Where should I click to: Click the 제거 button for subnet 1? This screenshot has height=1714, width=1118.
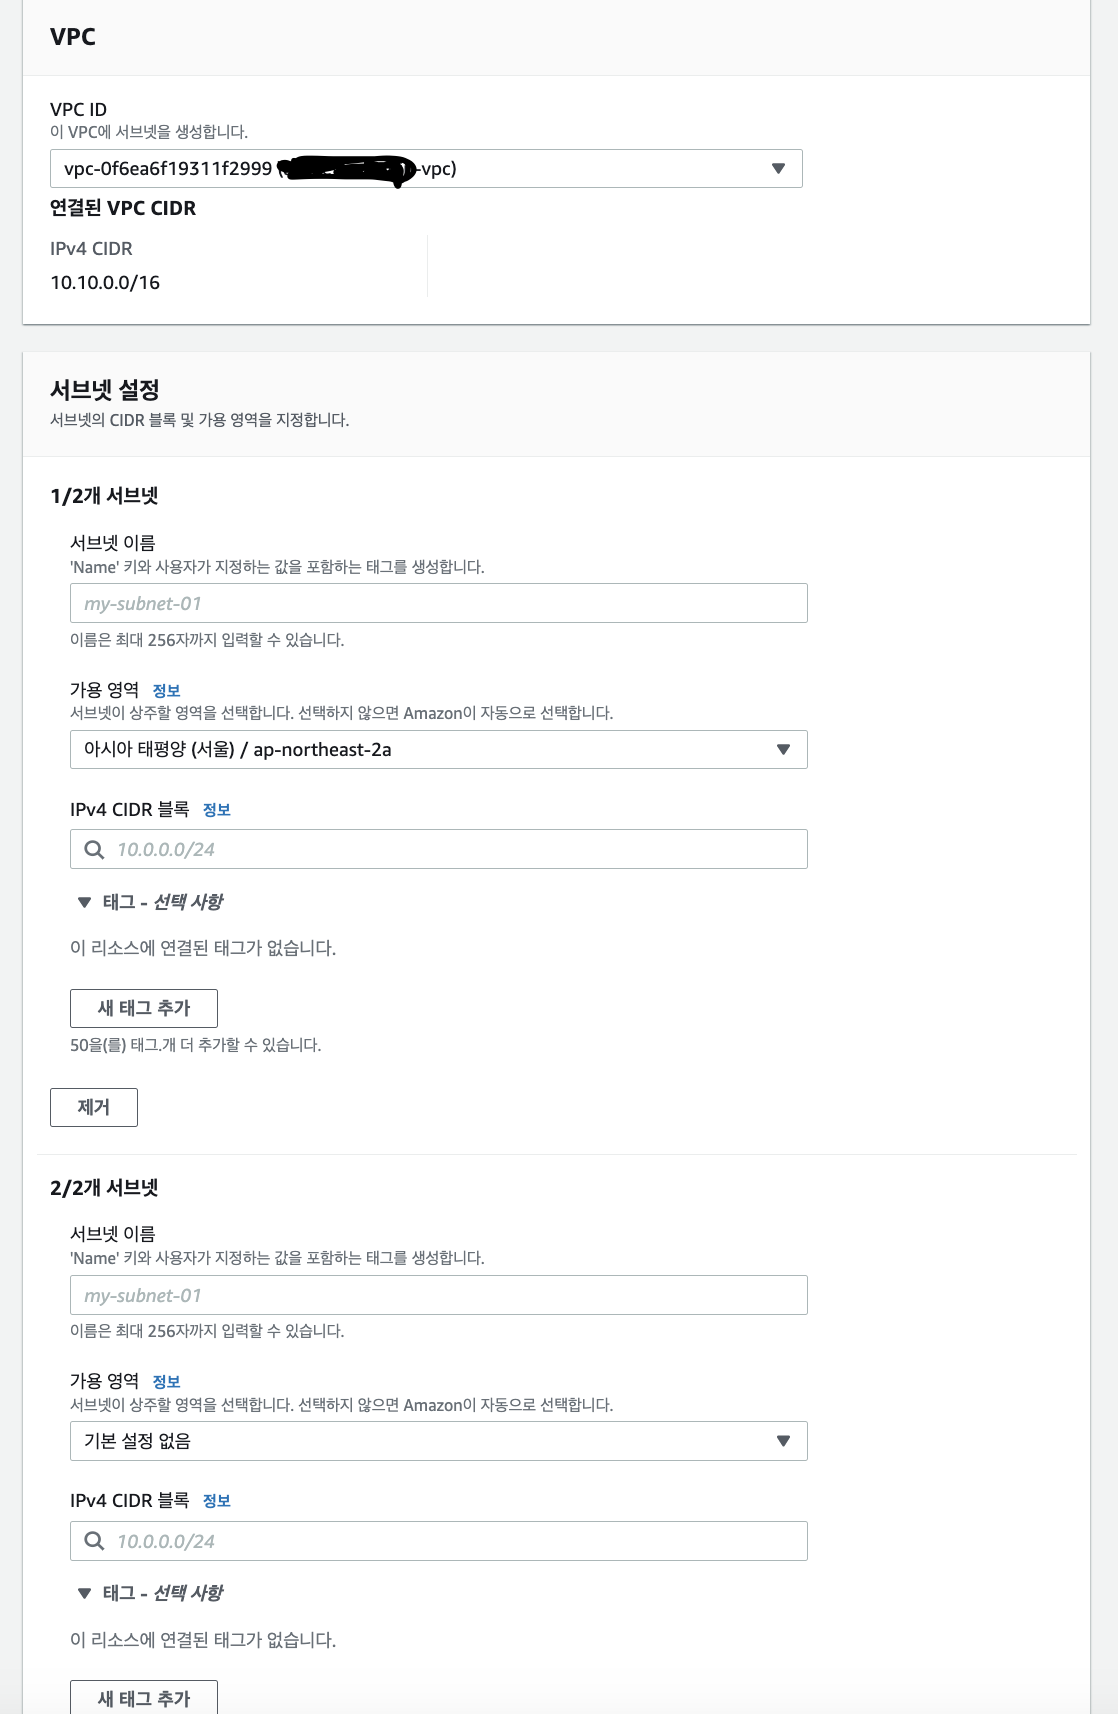(x=94, y=1107)
